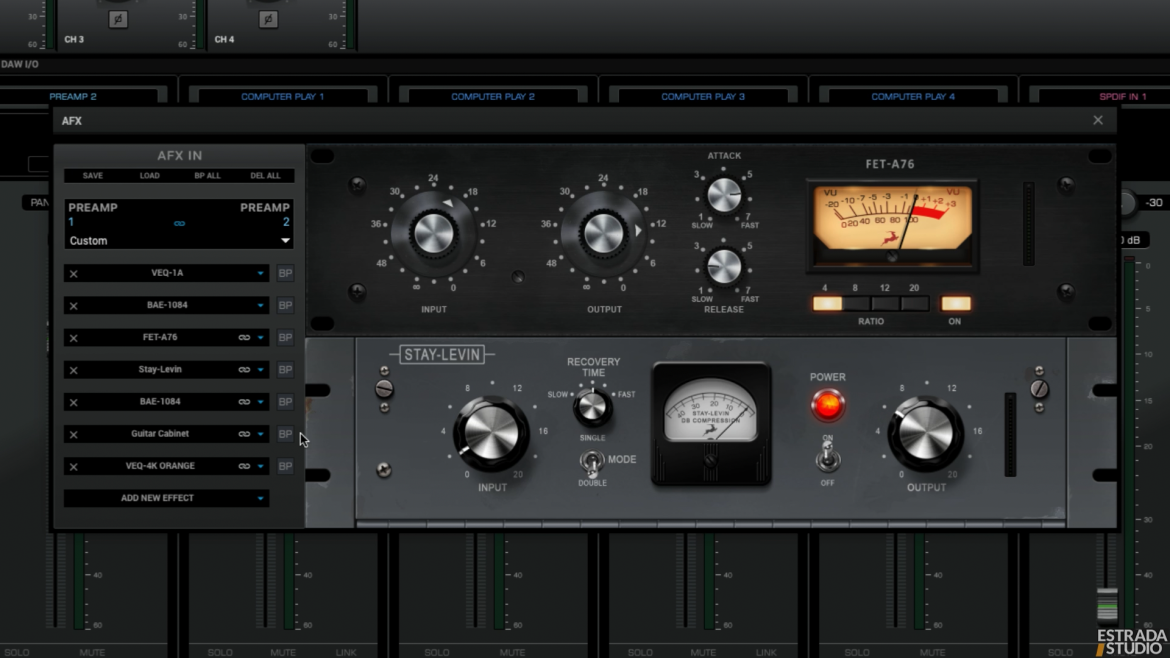Open the ADD NEW EFFECT dropdown
Screen dimensions: 1170x658
coord(166,498)
